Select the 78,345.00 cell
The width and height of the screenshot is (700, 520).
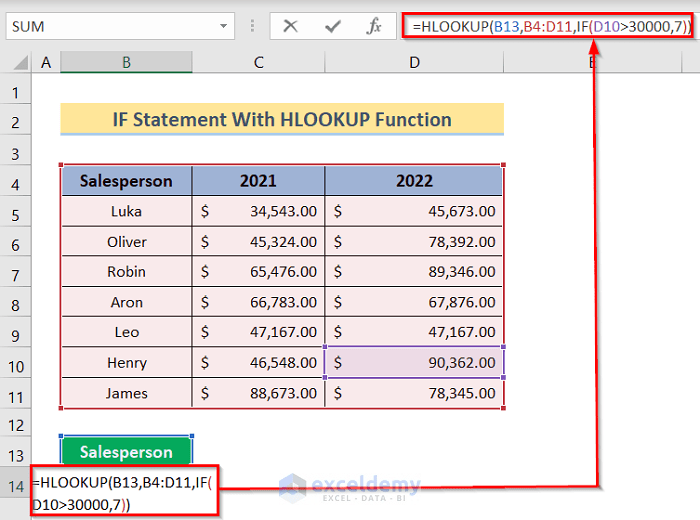click(x=414, y=393)
